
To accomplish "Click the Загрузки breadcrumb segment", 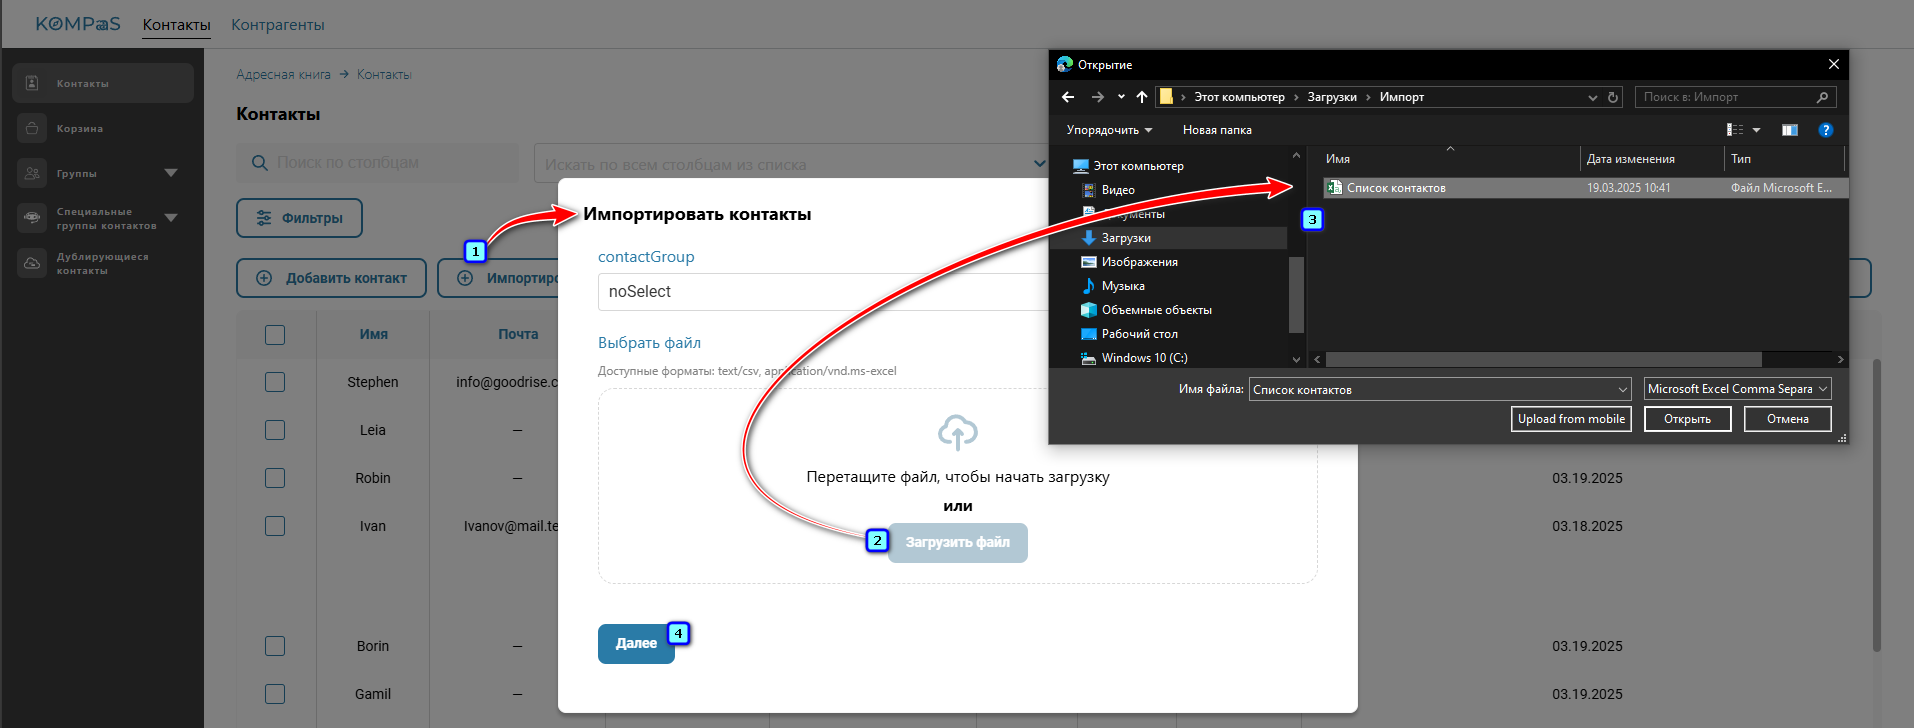I will 1332,97.
